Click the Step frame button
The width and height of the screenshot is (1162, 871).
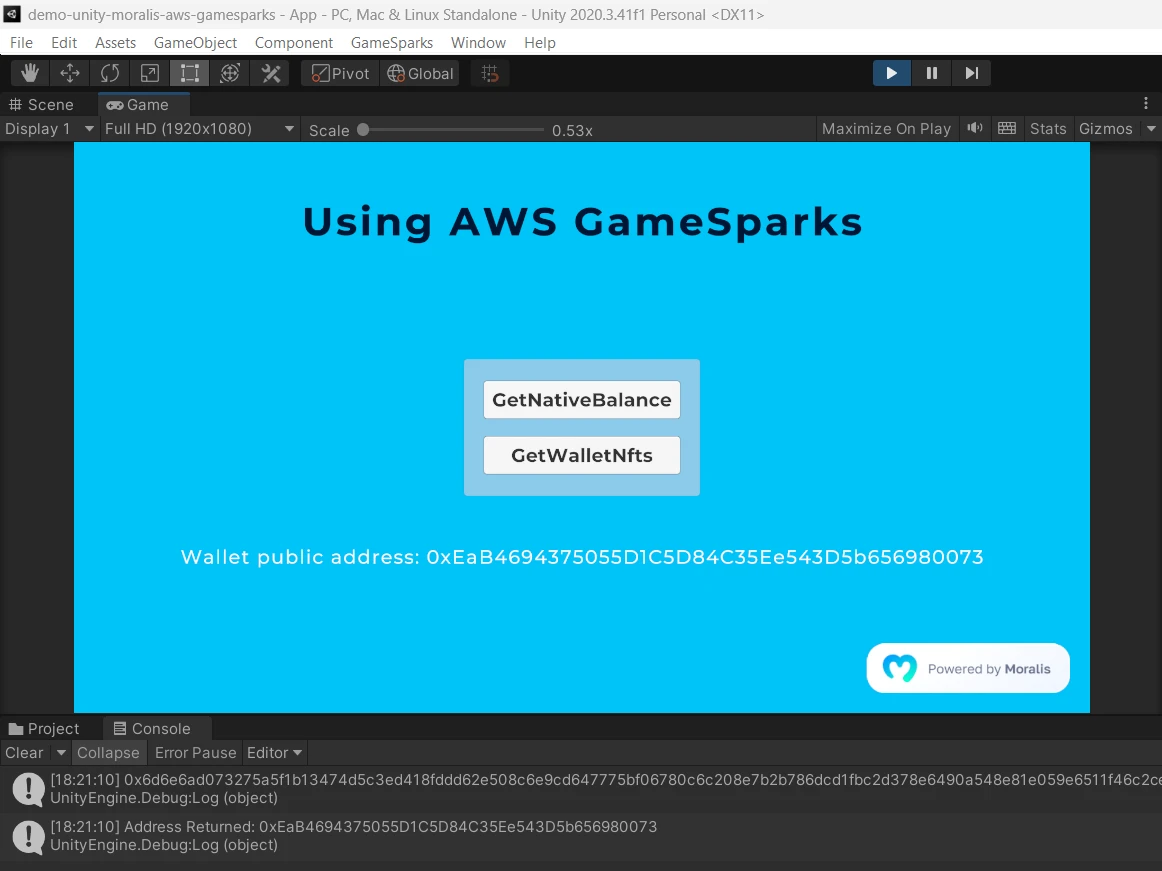971,73
